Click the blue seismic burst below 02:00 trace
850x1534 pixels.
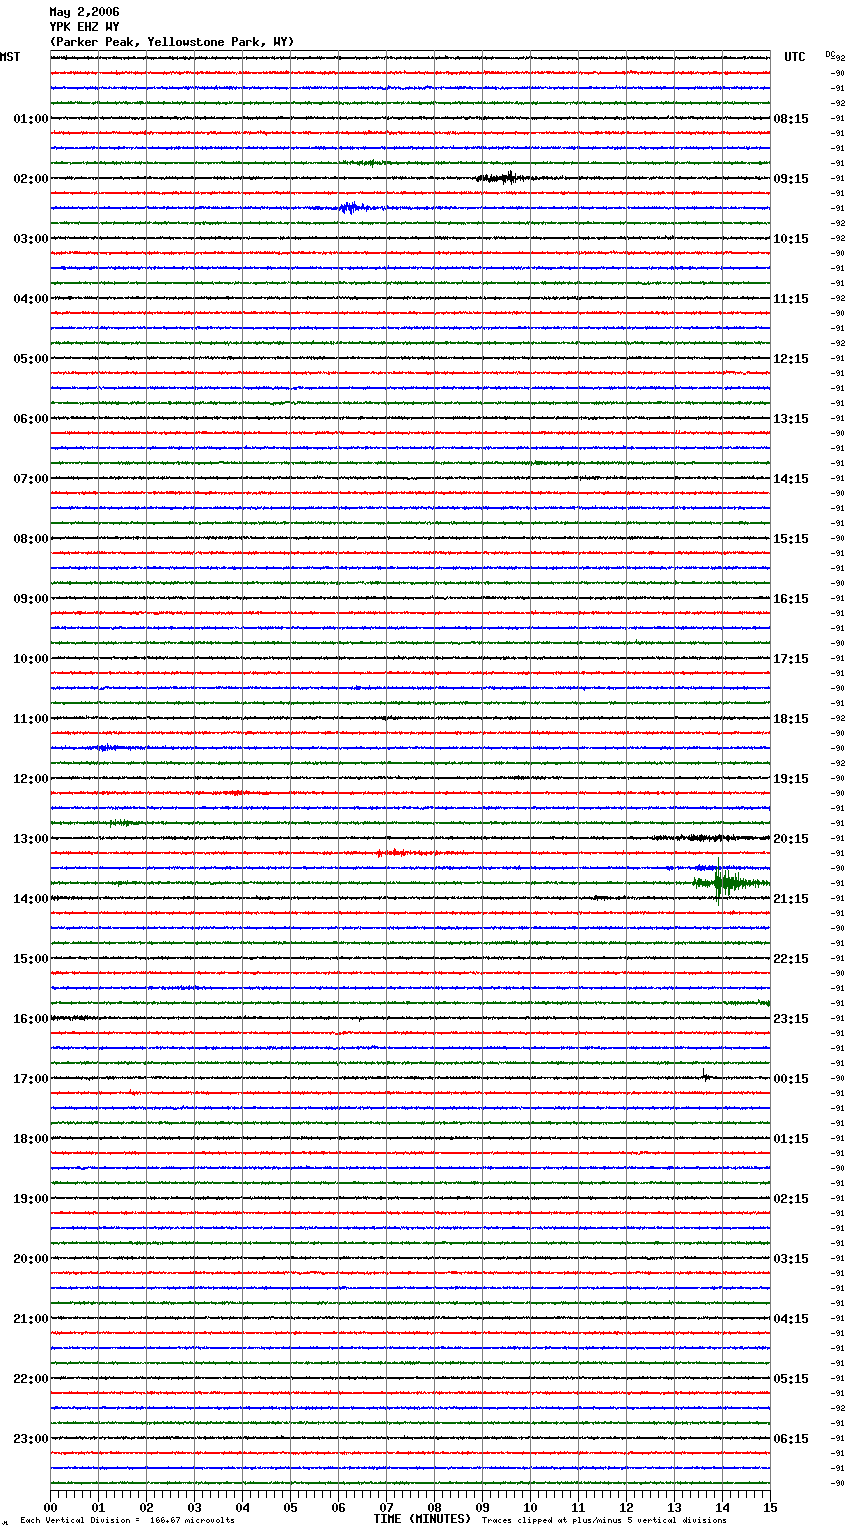tap(351, 208)
